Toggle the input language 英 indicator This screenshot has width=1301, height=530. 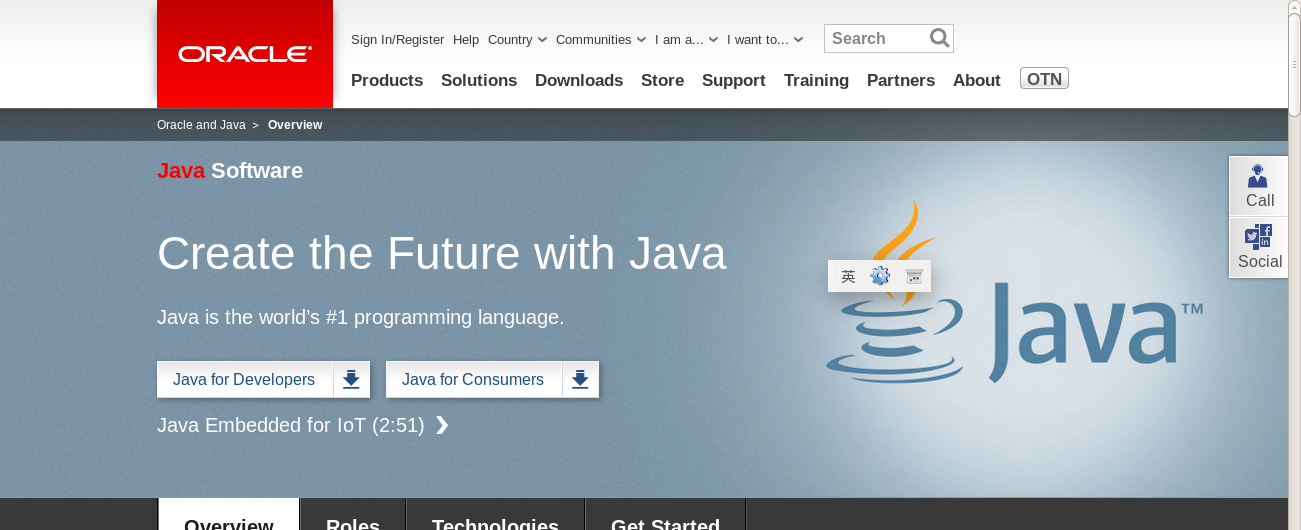[x=848, y=276]
